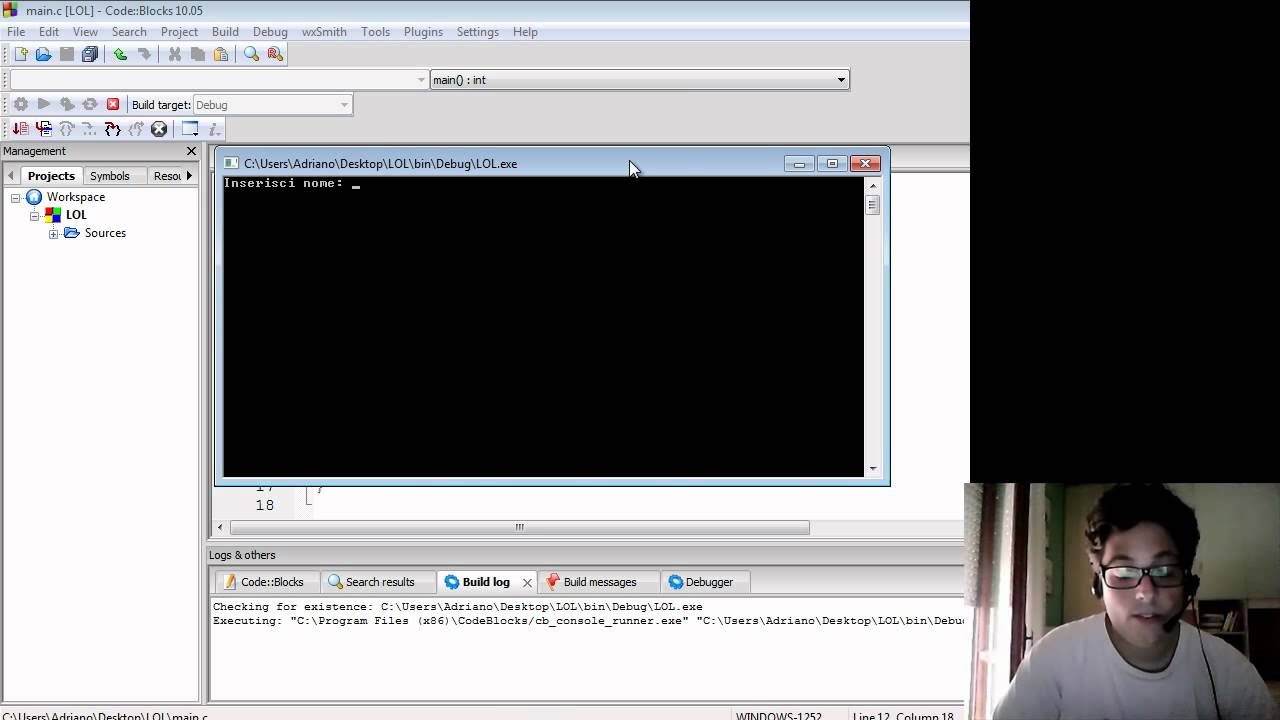1280x720 pixels.
Task: Click the Save all files icon
Action: tap(90, 55)
